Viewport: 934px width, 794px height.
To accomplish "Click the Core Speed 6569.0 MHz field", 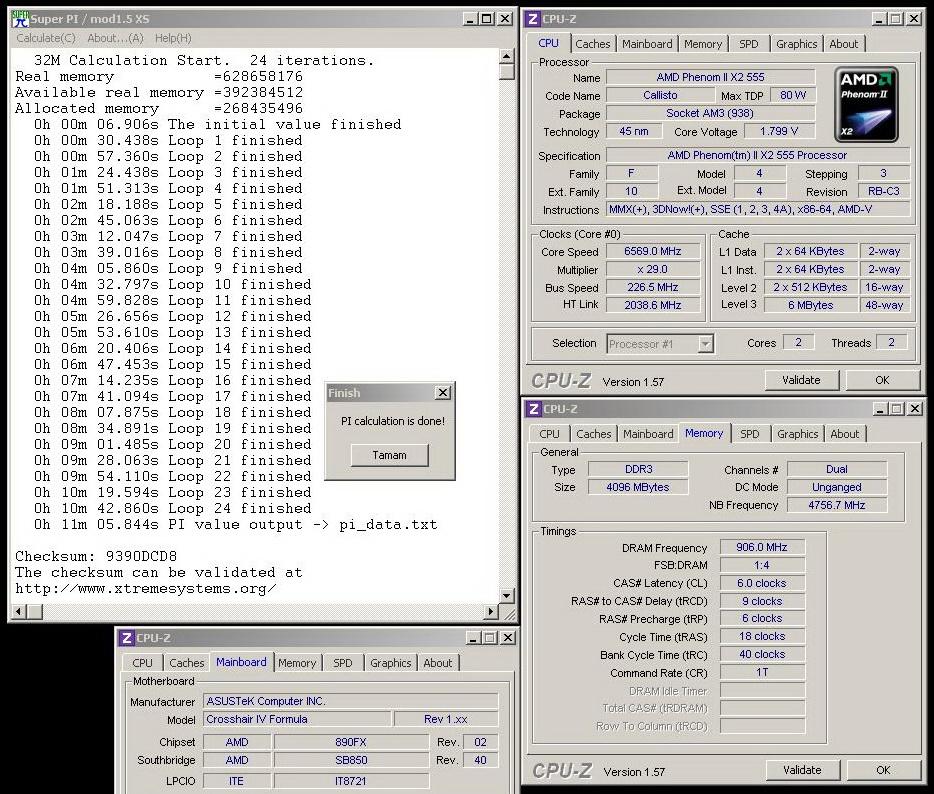I will coord(652,251).
